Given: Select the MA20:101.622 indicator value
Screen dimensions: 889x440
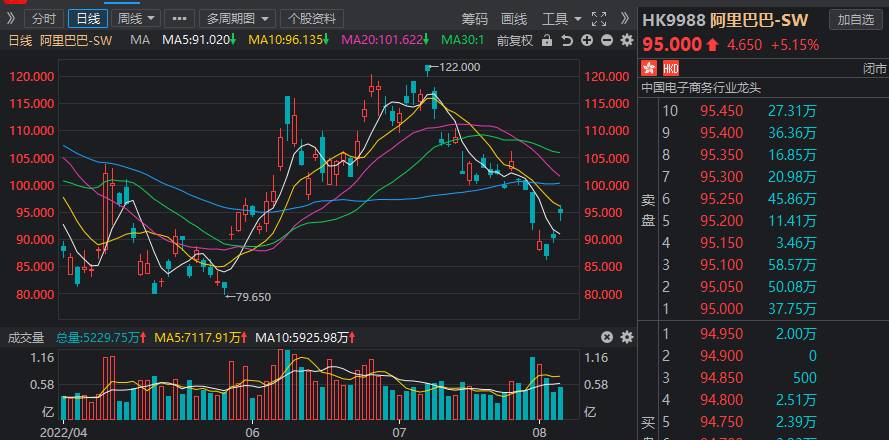Looking at the screenshot, I should (x=385, y=40).
